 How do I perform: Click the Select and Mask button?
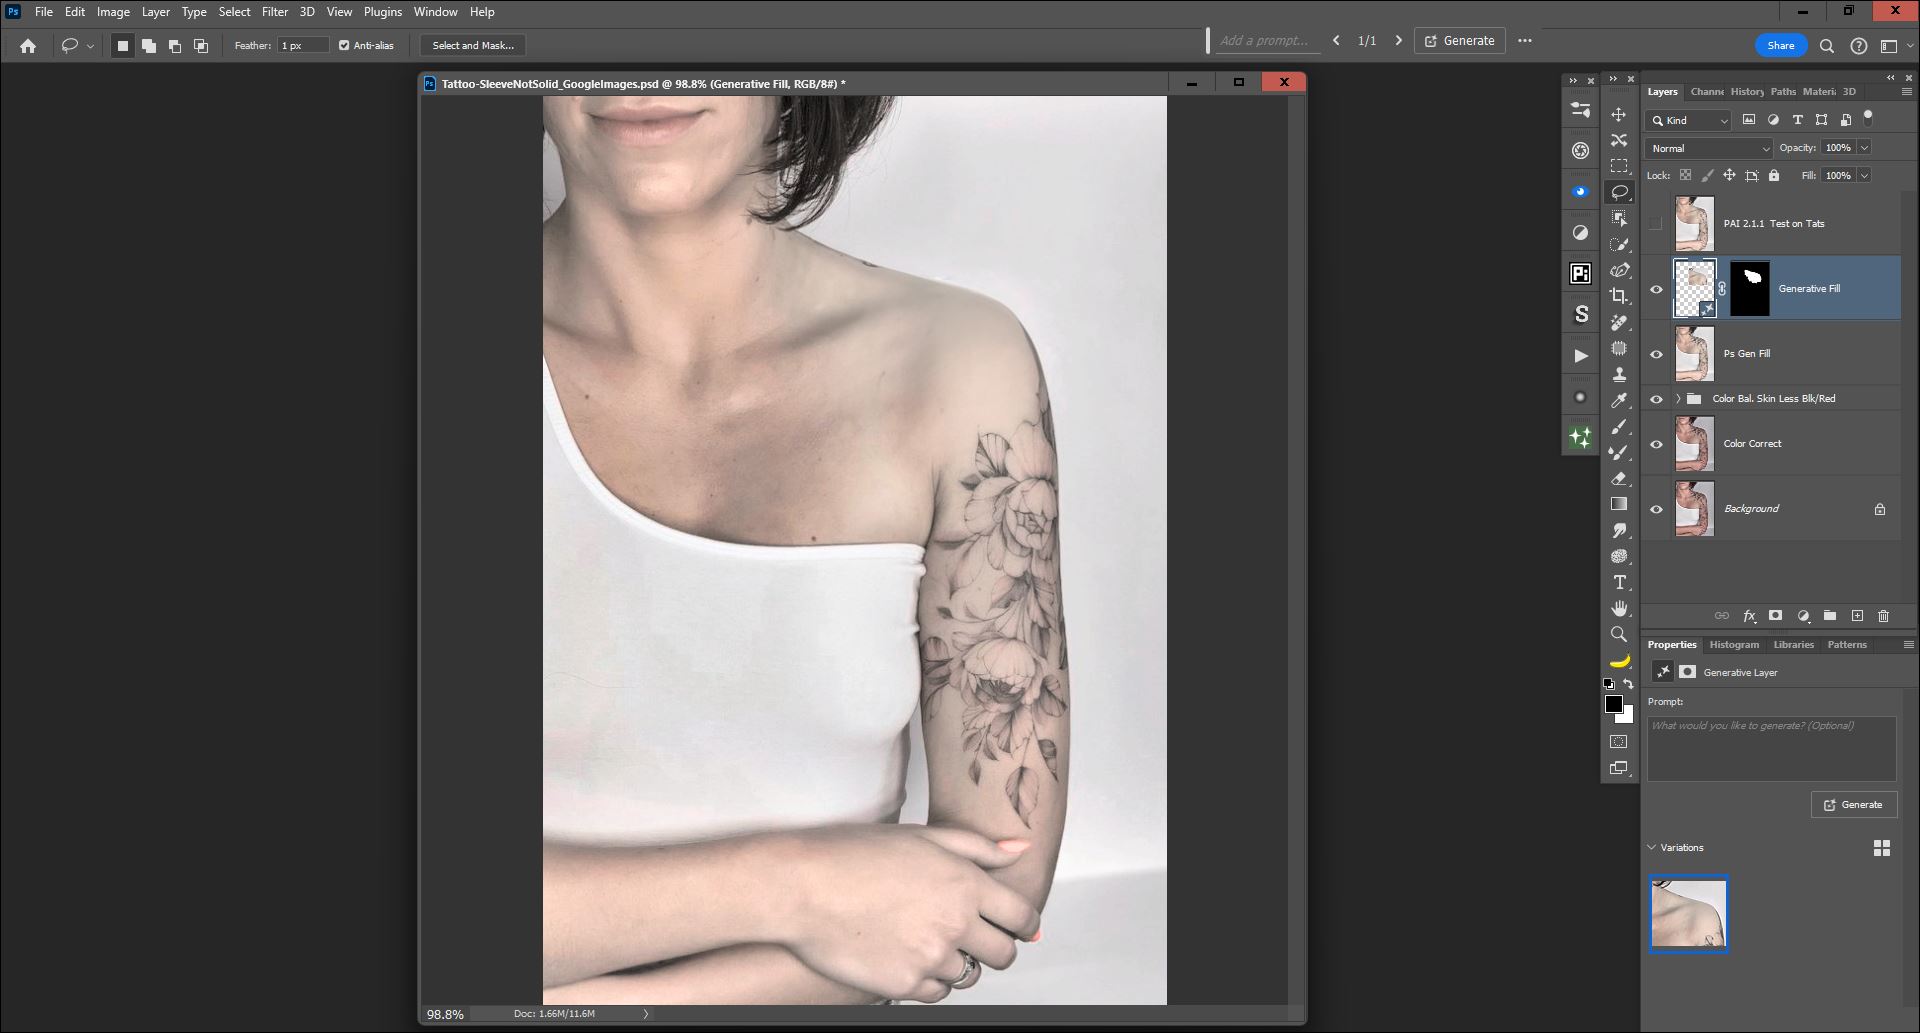[x=473, y=45]
